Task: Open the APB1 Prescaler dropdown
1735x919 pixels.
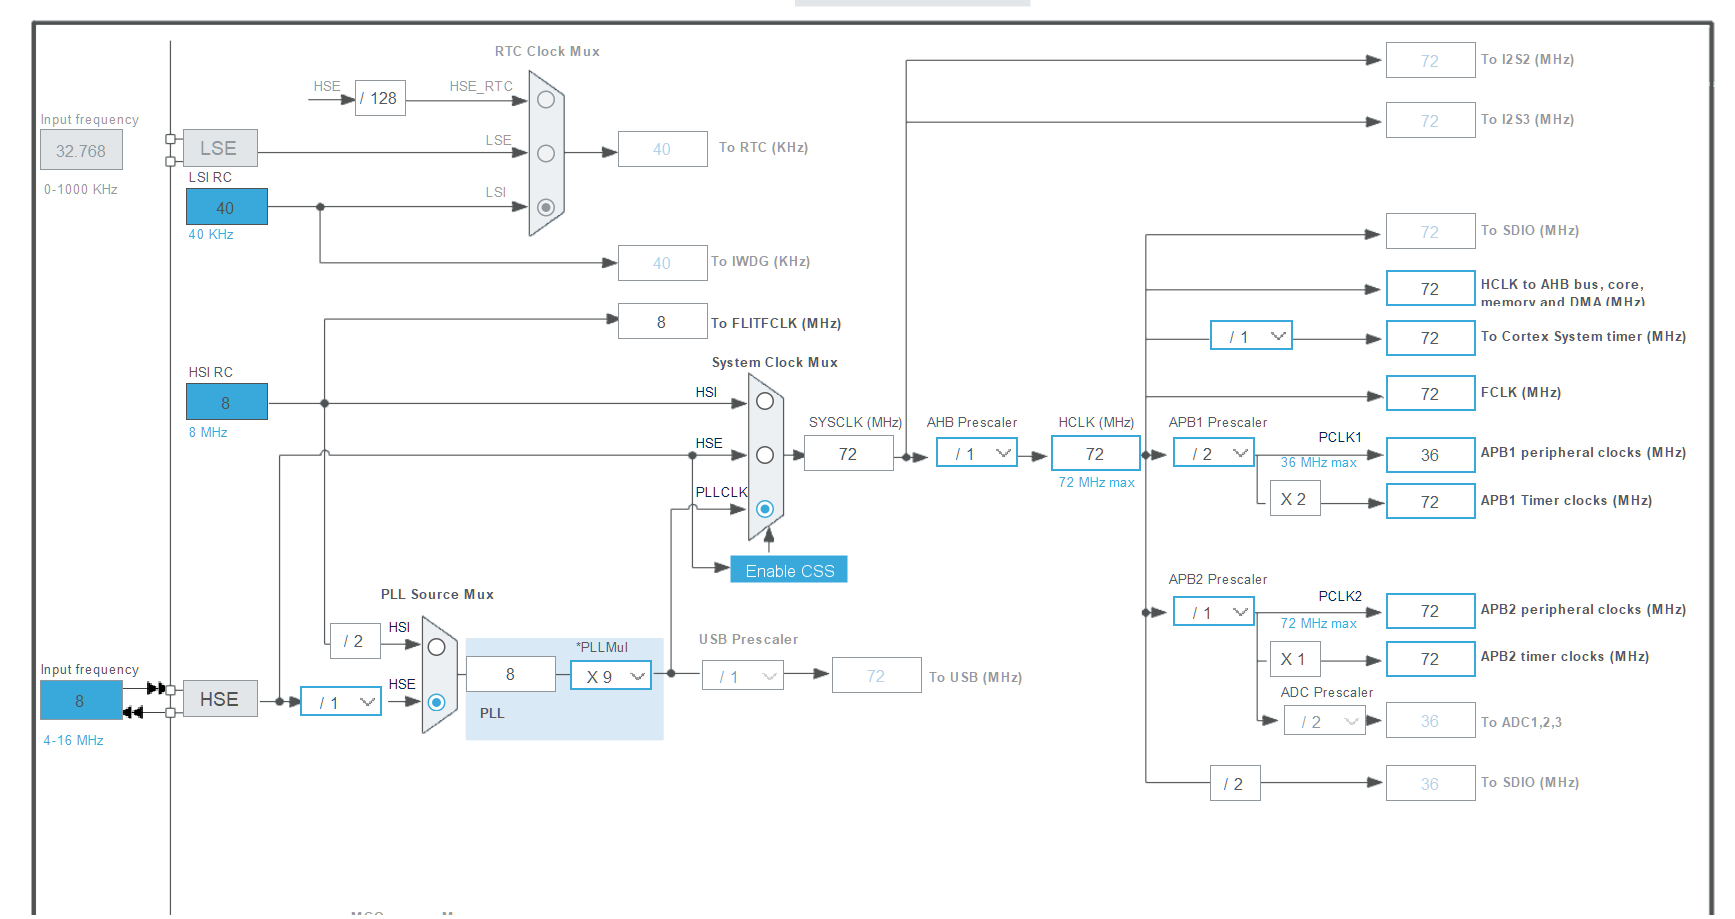Action: 1214,453
